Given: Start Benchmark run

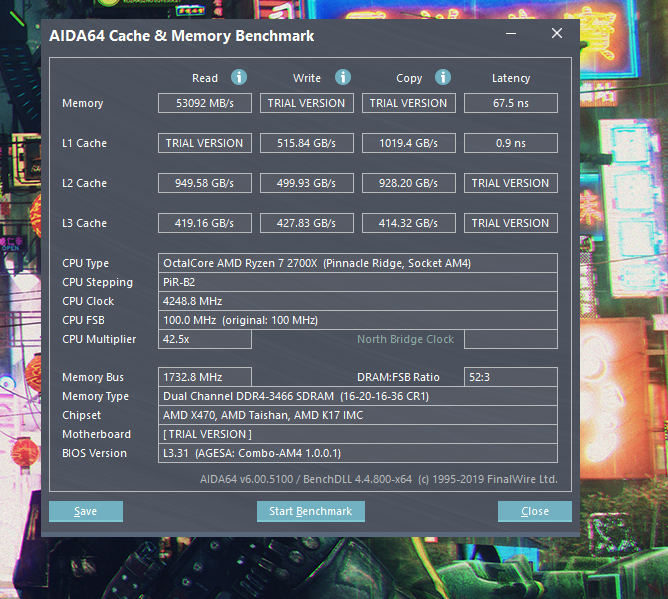Looking at the screenshot, I should [x=311, y=511].
